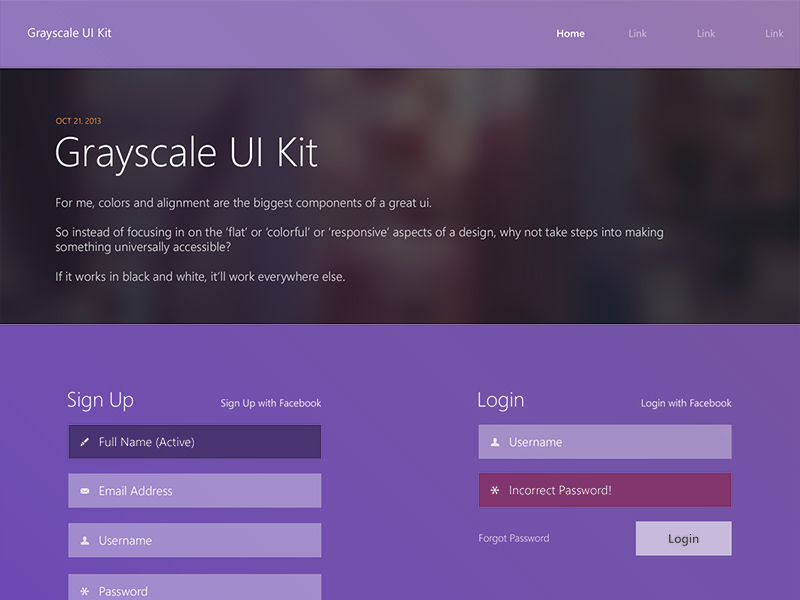This screenshot has height=600, width=800.
Task: Click the asterisk icon beside Incorrect Password
Action: point(495,490)
